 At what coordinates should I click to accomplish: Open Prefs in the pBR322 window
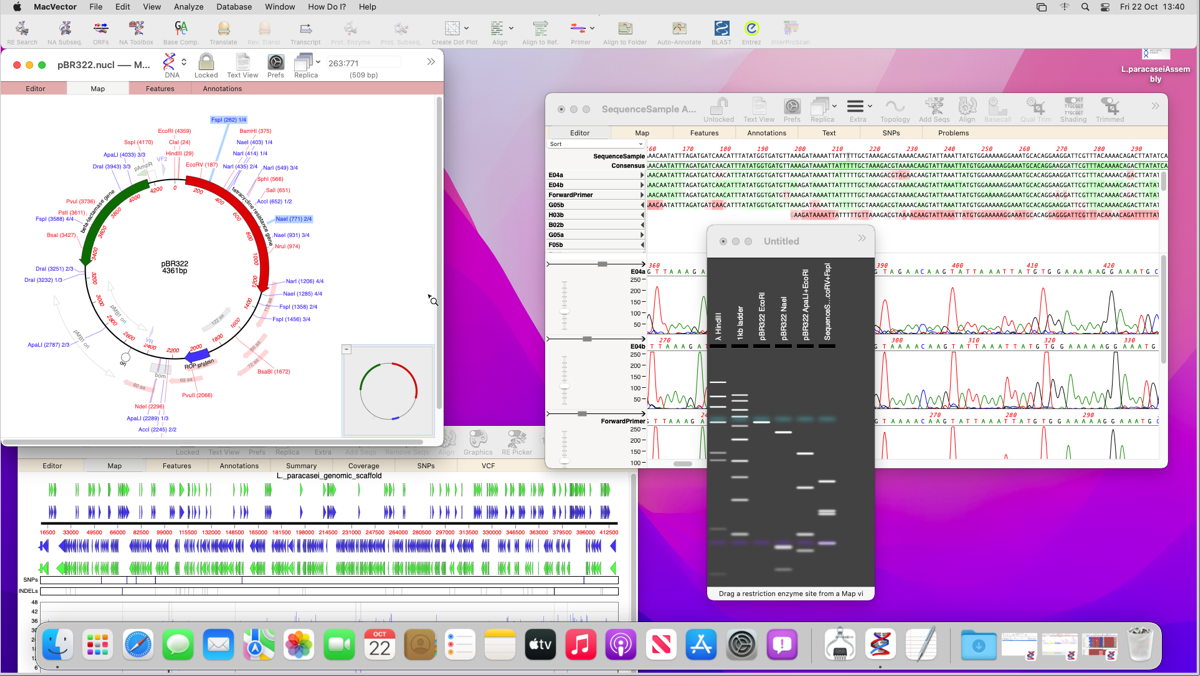(x=275, y=66)
